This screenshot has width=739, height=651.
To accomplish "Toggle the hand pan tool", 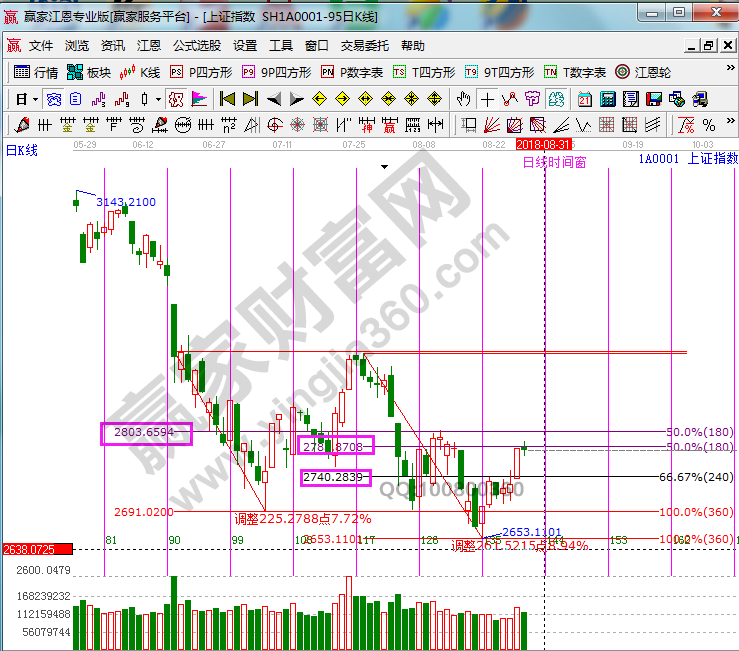I will [463, 99].
